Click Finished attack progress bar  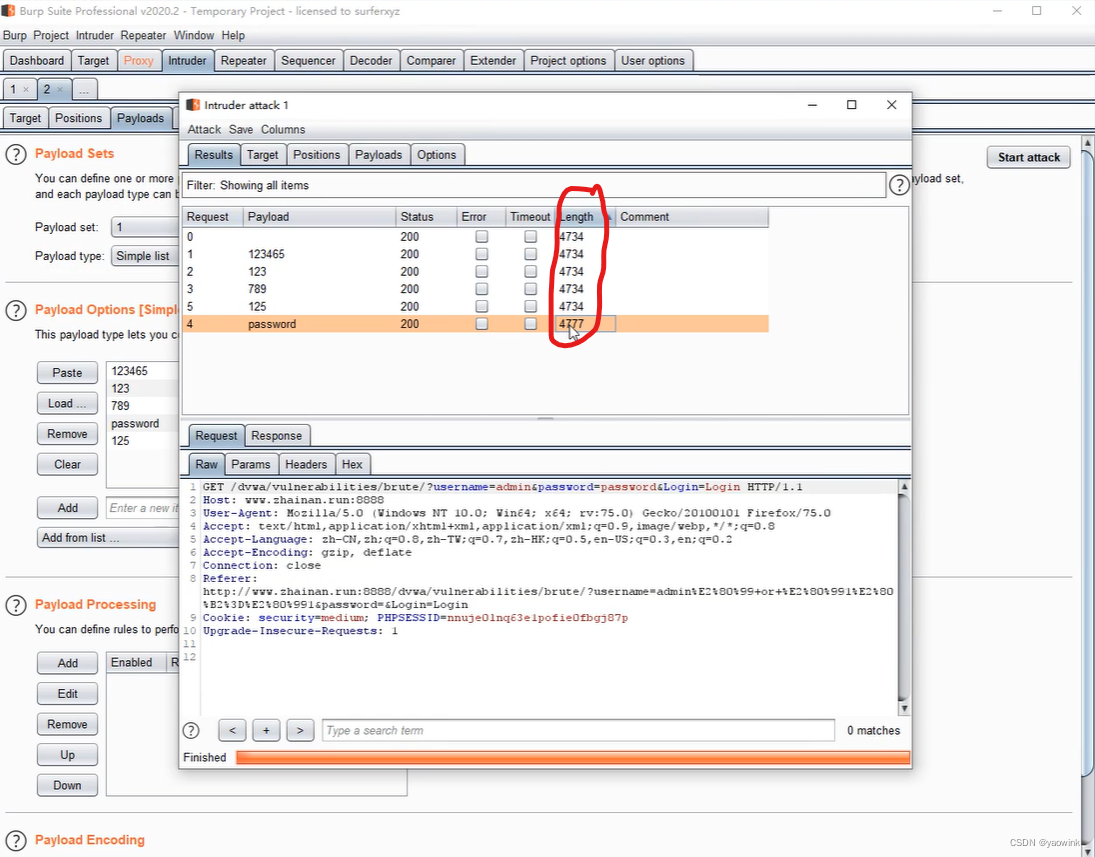[x=573, y=758]
